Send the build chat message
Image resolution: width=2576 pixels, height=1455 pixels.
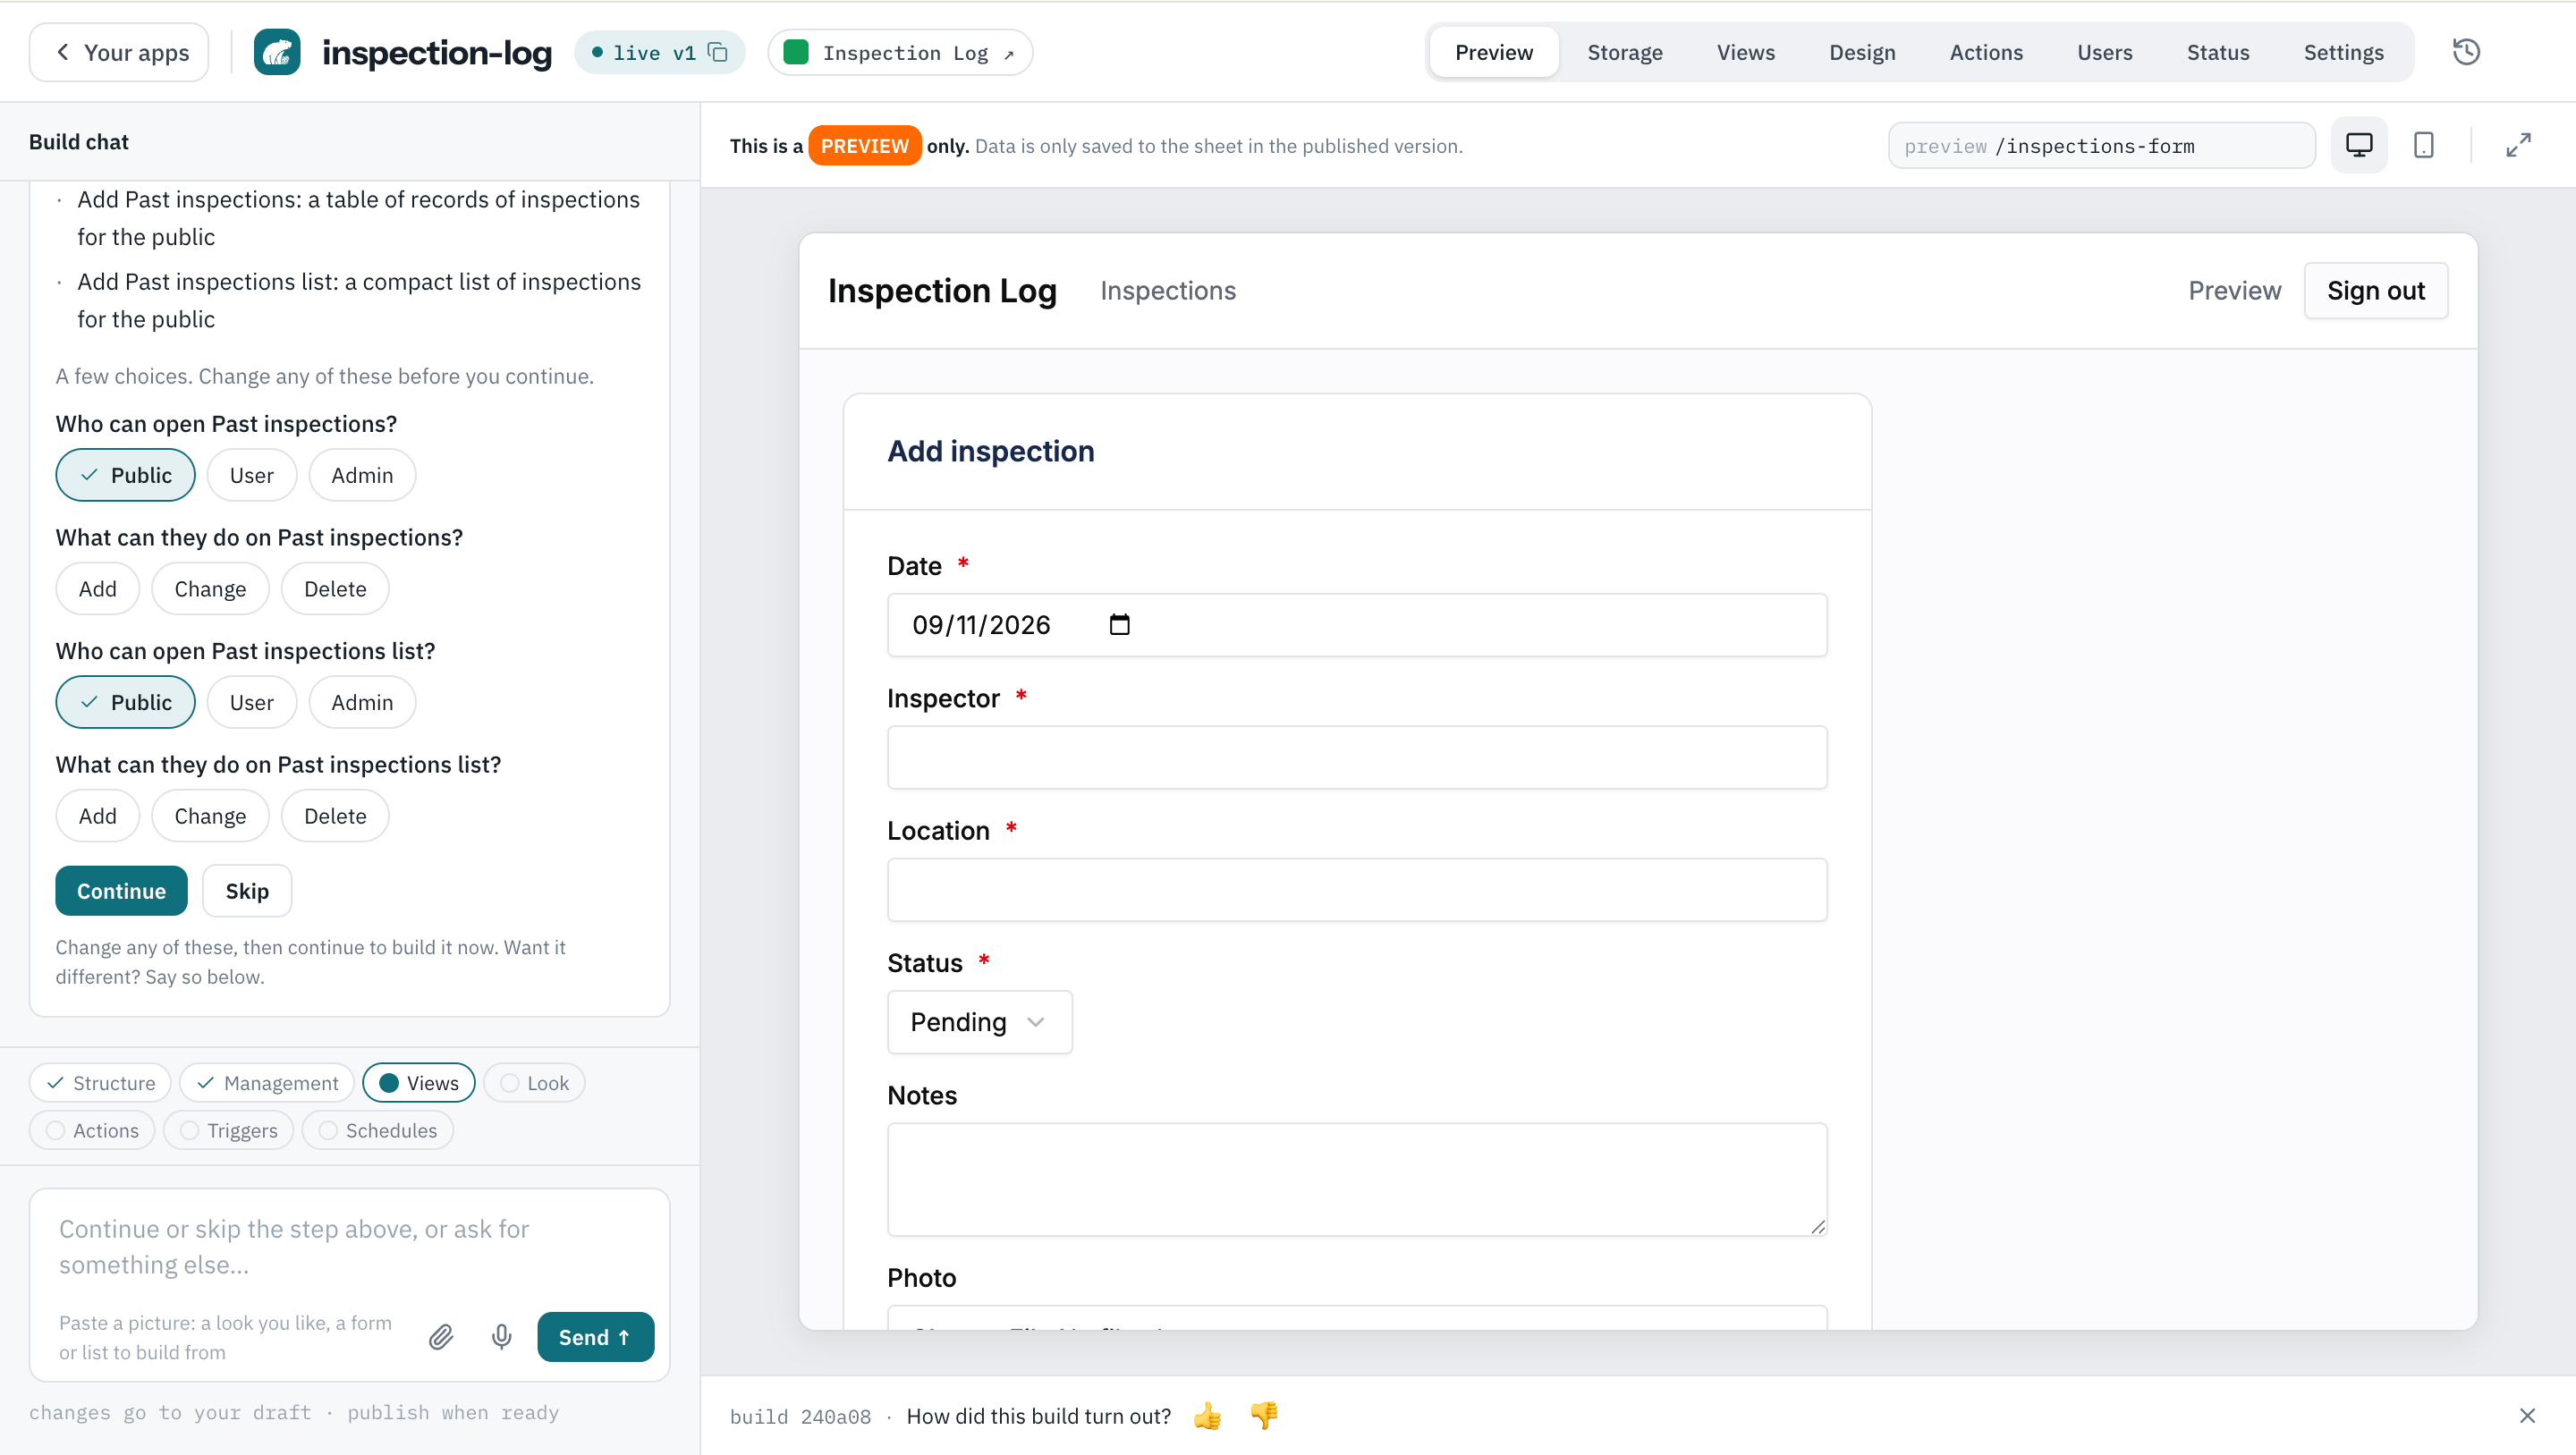(595, 1337)
